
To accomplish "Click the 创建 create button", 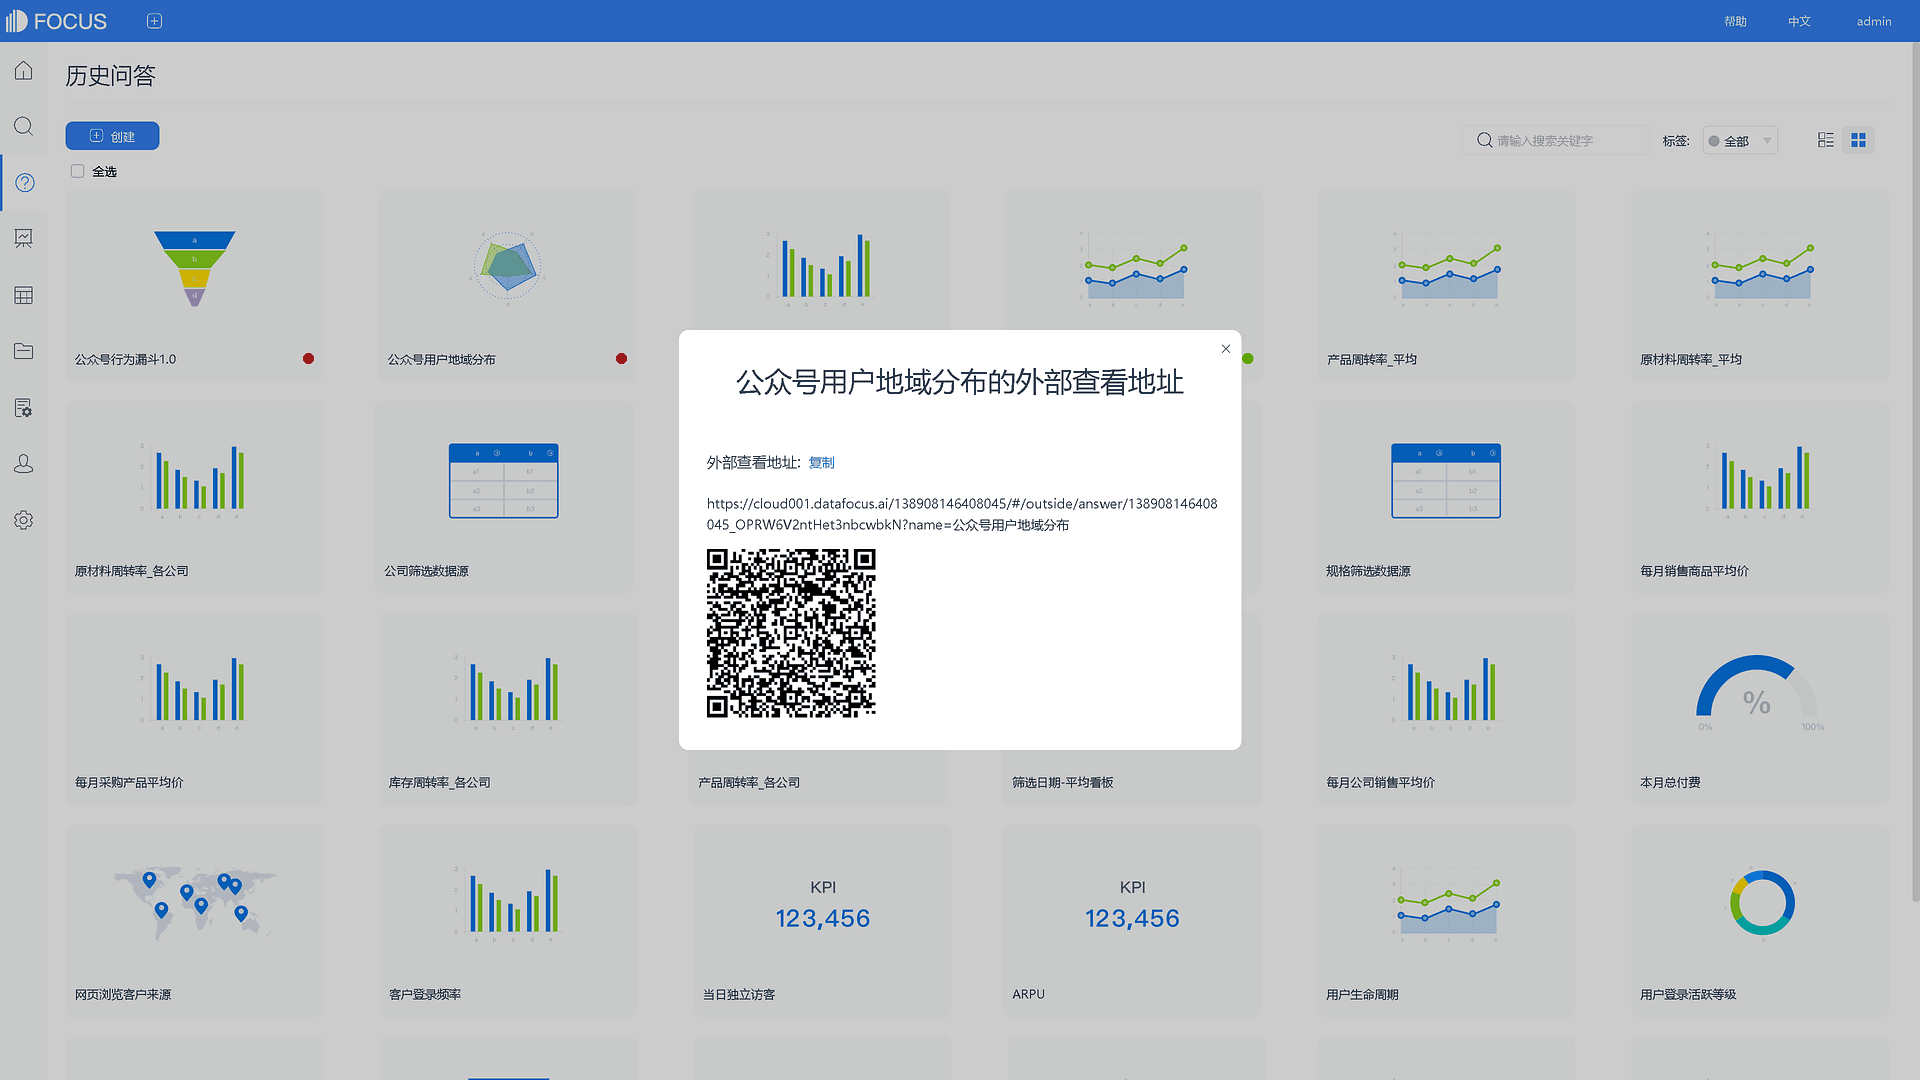I will point(112,136).
